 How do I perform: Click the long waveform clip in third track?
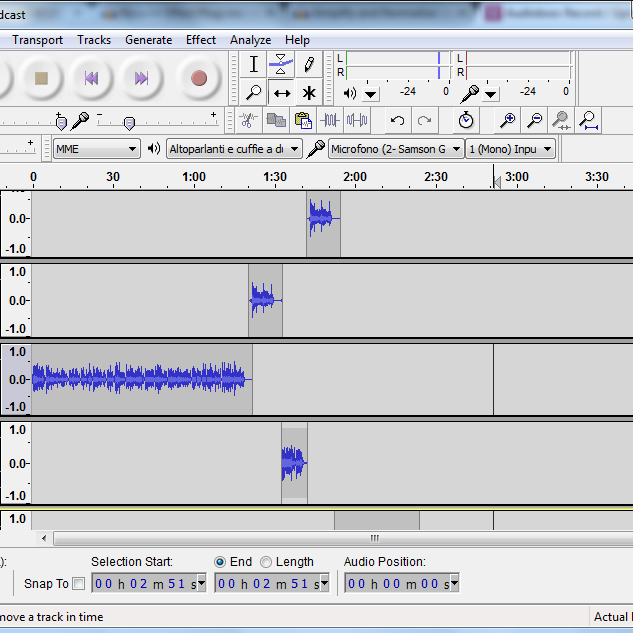tap(142, 379)
